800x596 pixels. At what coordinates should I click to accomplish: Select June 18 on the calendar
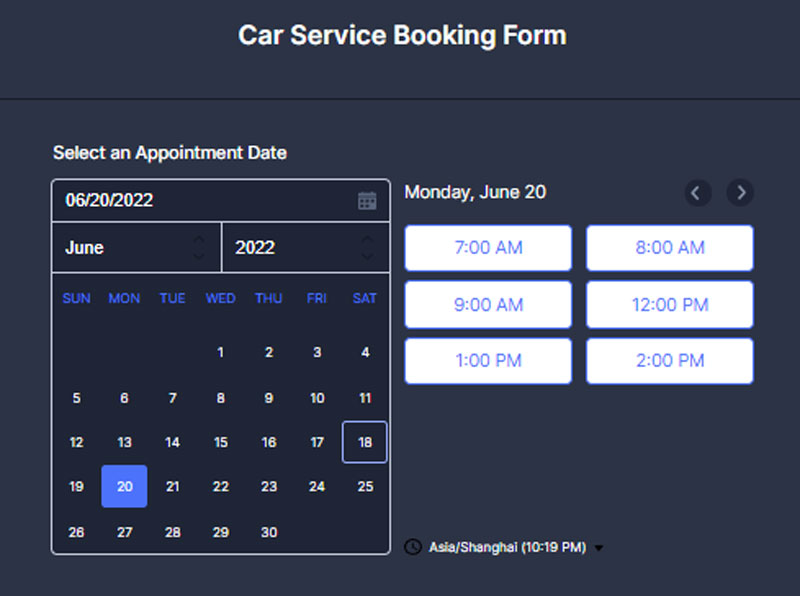pyautogui.click(x=365, y=442)
